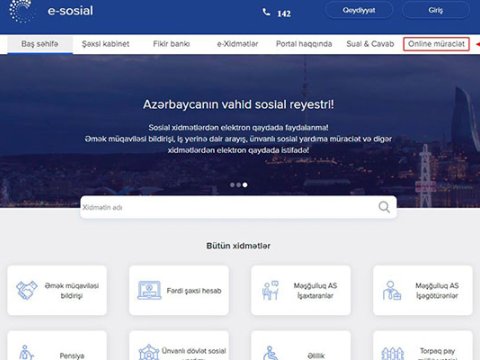Click the wheelchair Əlillik icon
Viewport: 480px width, 360px height.
(x=270, y=353)
